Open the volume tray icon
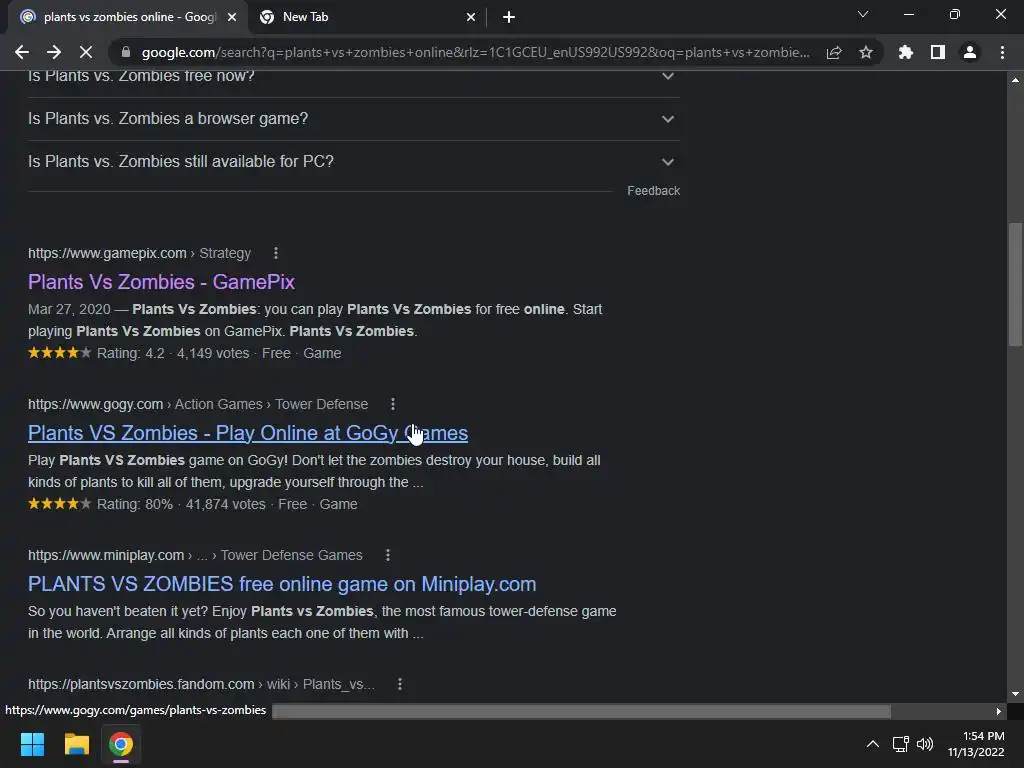This screenshot has width=1024, height=768. (x=925, y=744)
